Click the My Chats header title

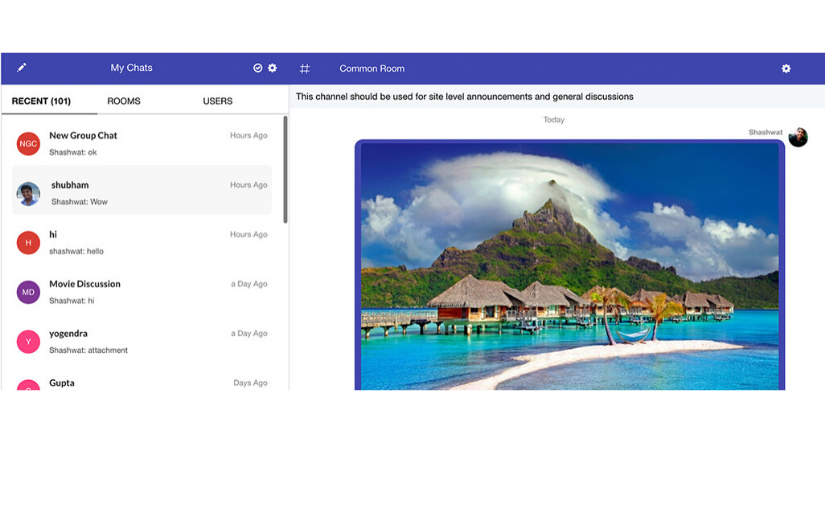click(x=132, y=68)
